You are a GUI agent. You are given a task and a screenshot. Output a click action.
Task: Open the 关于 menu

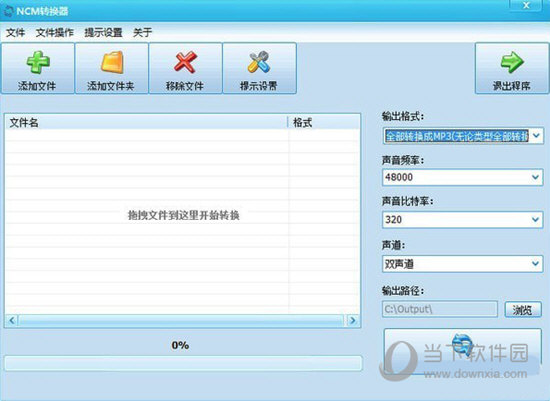tap(142, 33)
